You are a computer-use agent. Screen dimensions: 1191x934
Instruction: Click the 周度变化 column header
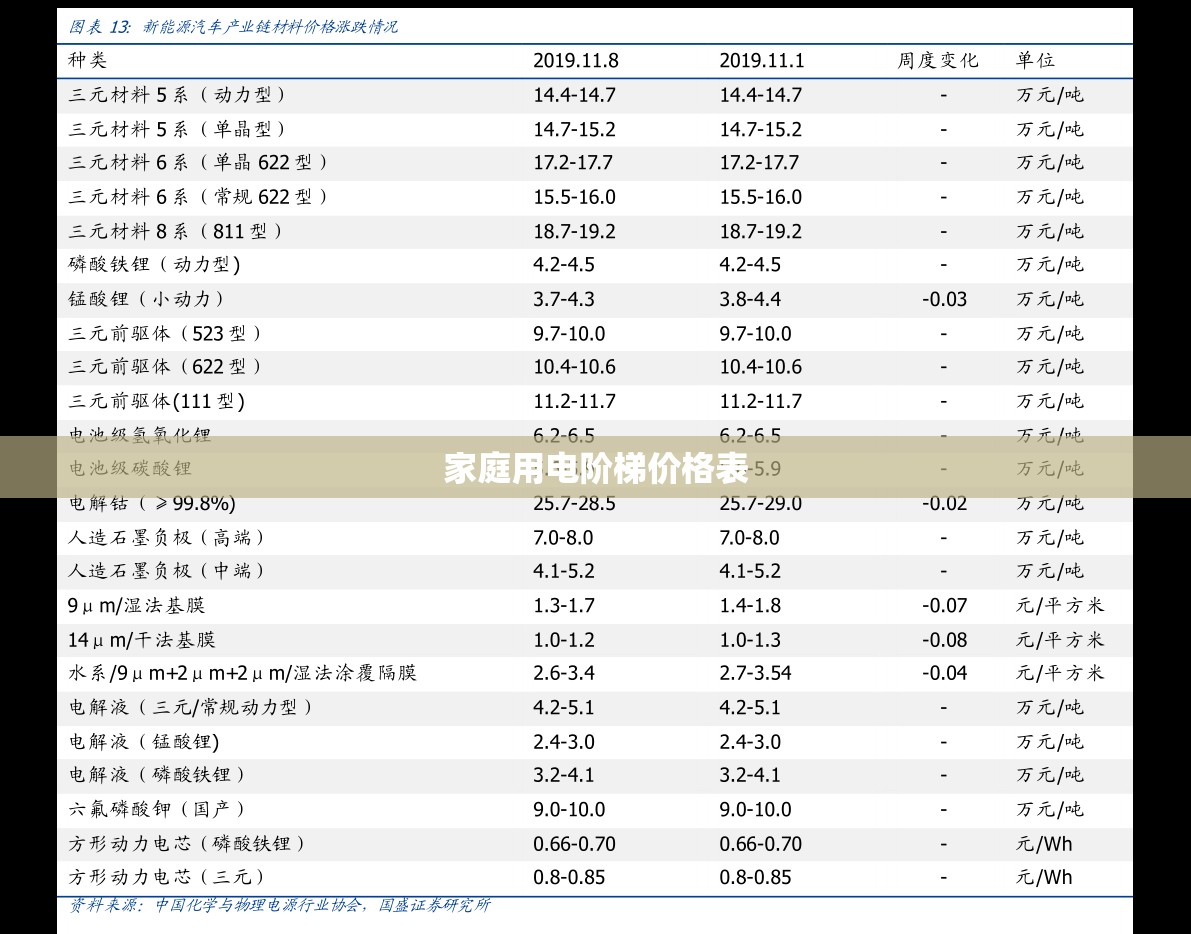(x=937, y=61)
